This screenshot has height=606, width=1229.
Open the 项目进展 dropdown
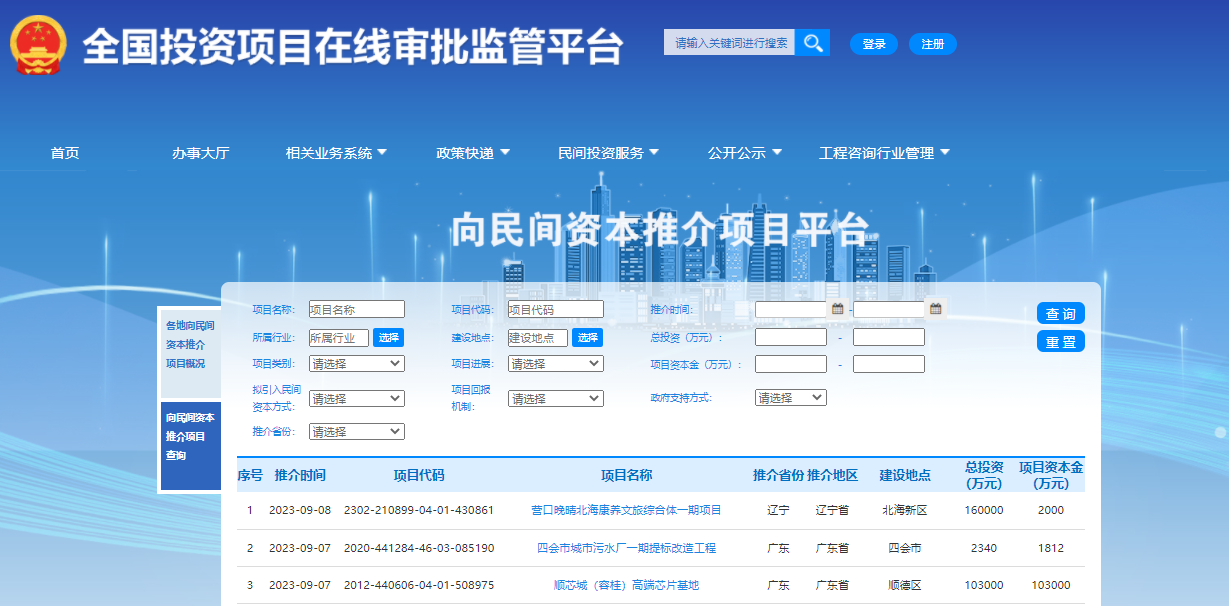click(555, 364)
